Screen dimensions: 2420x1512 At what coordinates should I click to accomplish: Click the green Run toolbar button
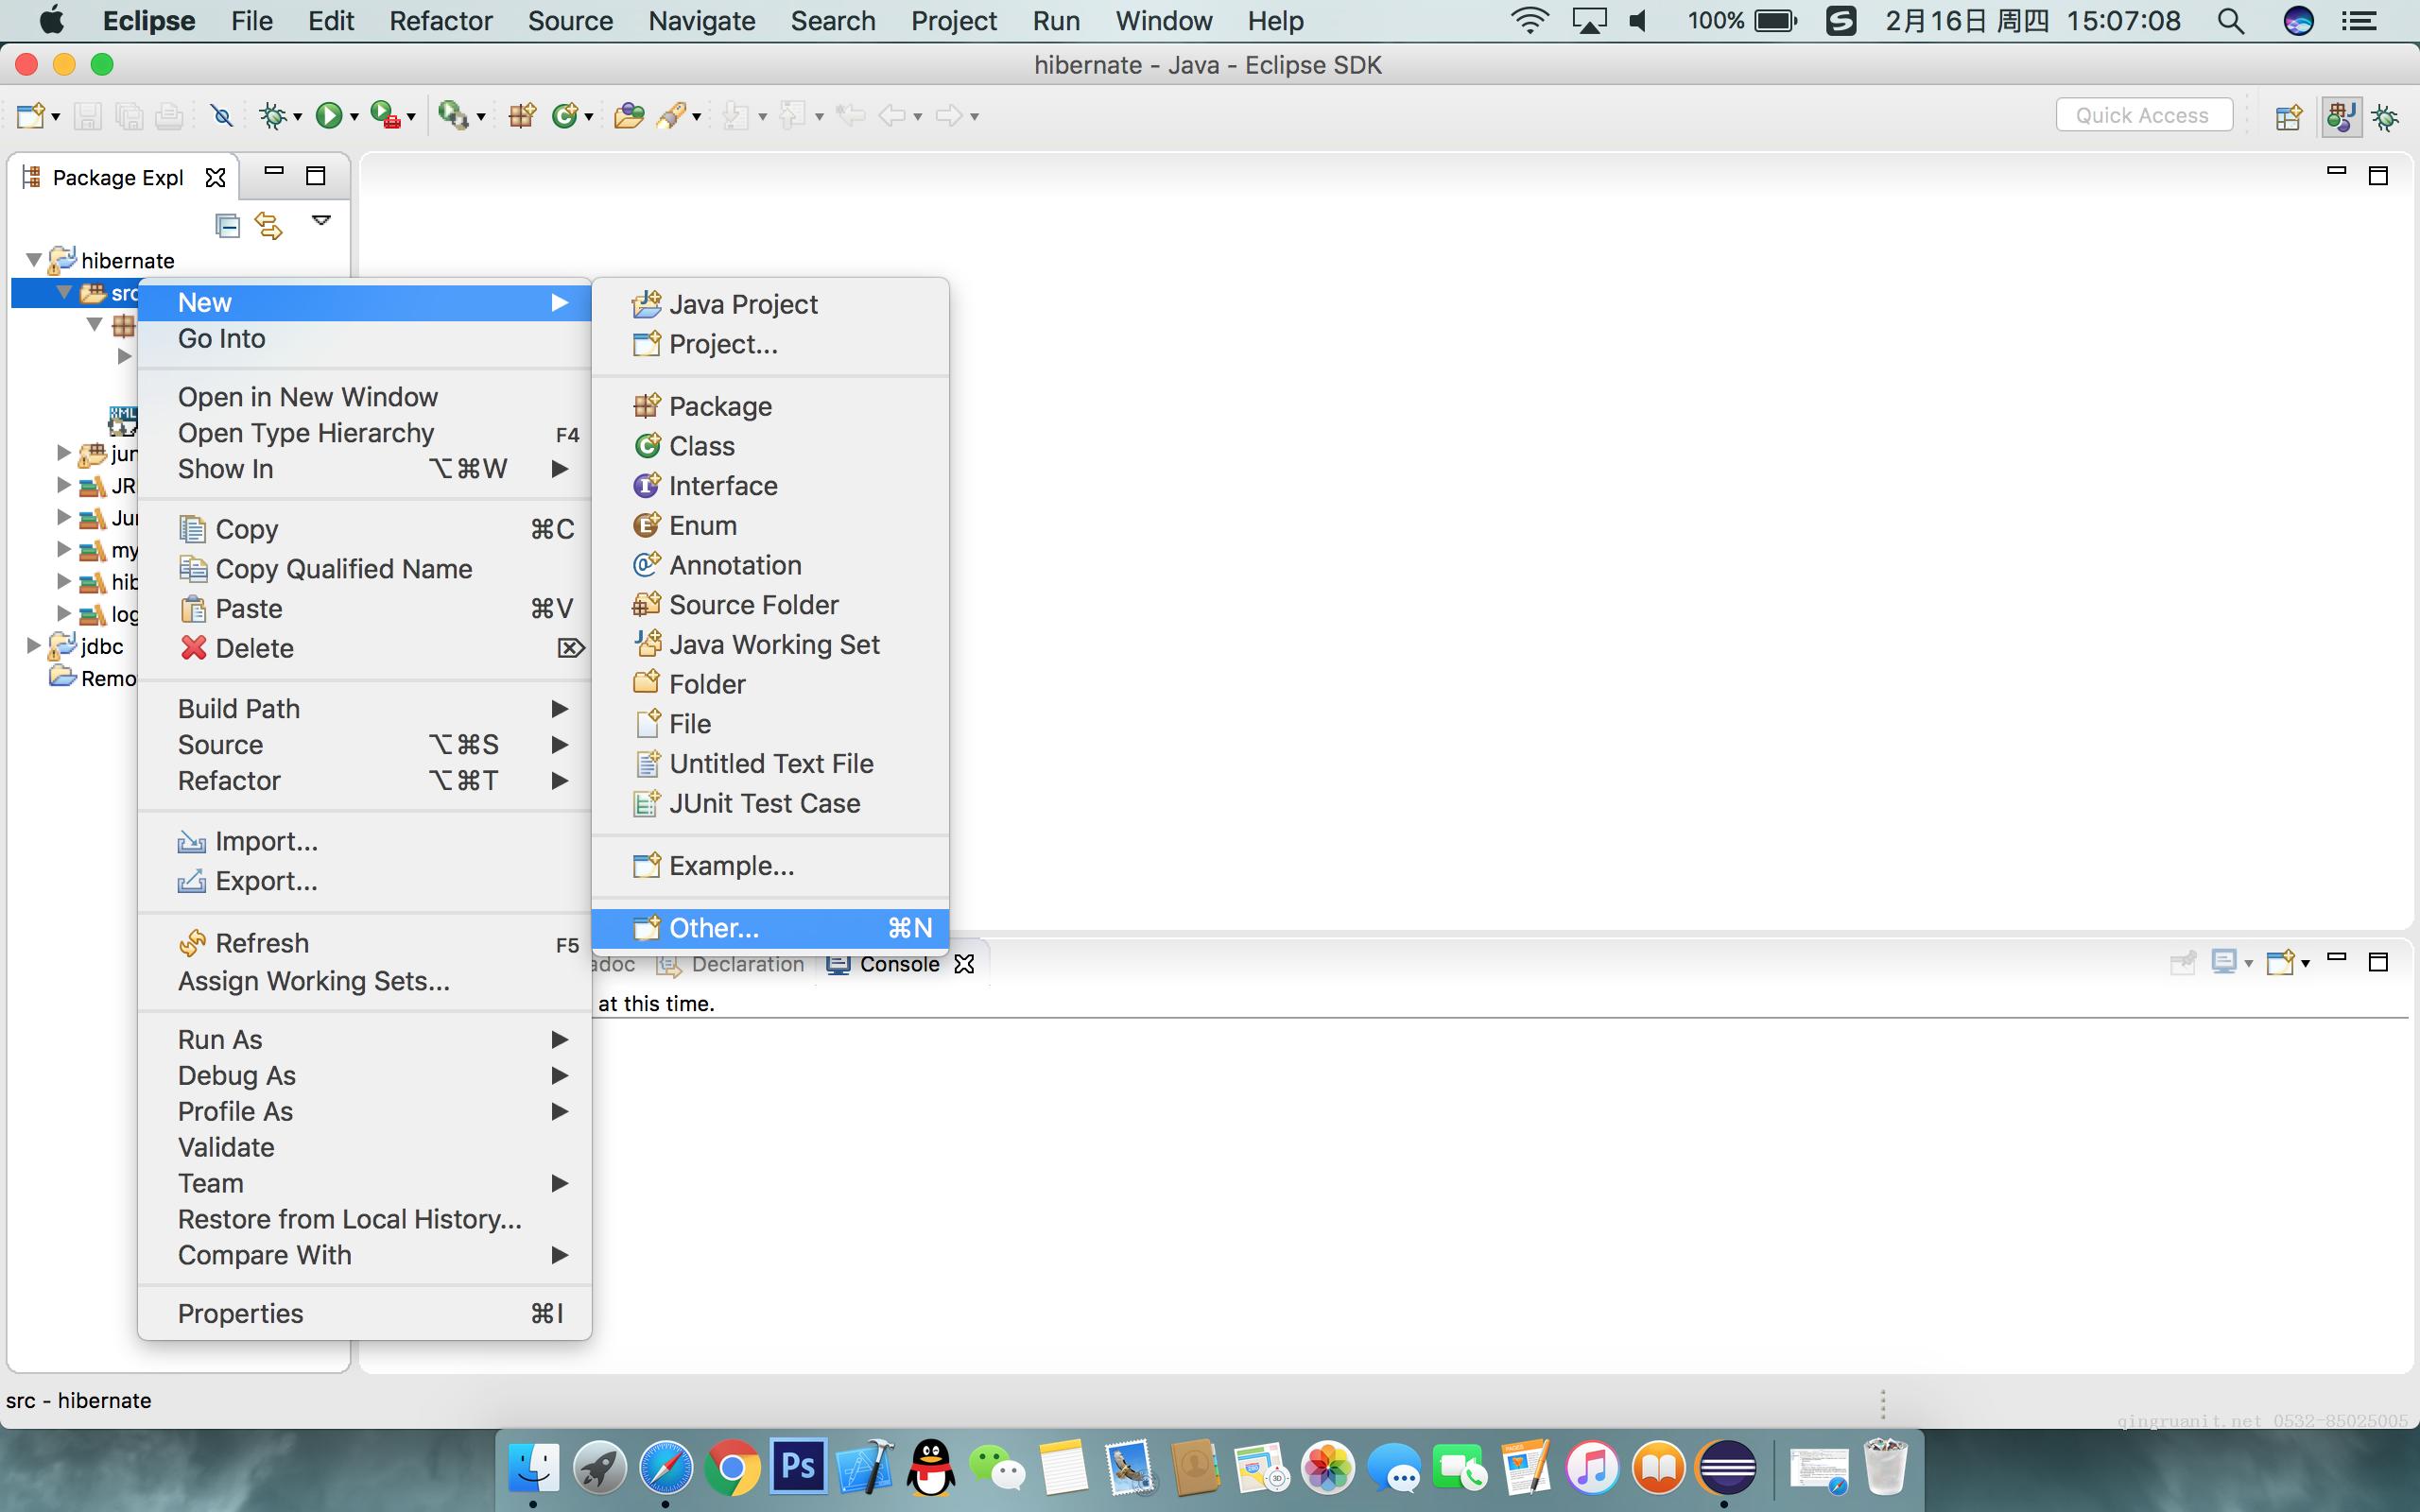click(x=328, y=116)
